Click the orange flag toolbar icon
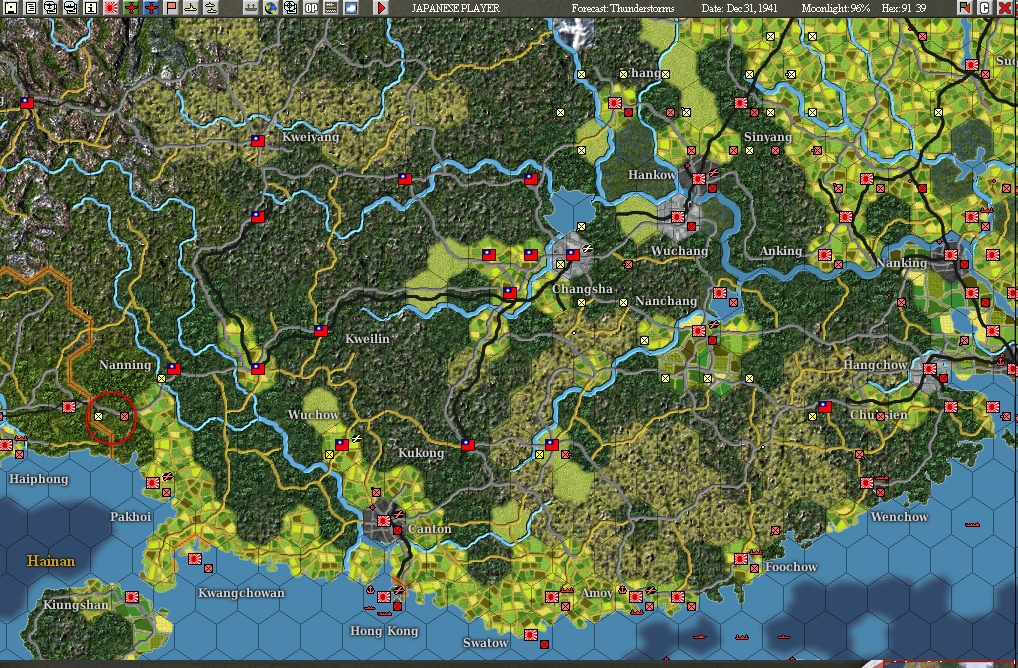 [x=171, y=8]
